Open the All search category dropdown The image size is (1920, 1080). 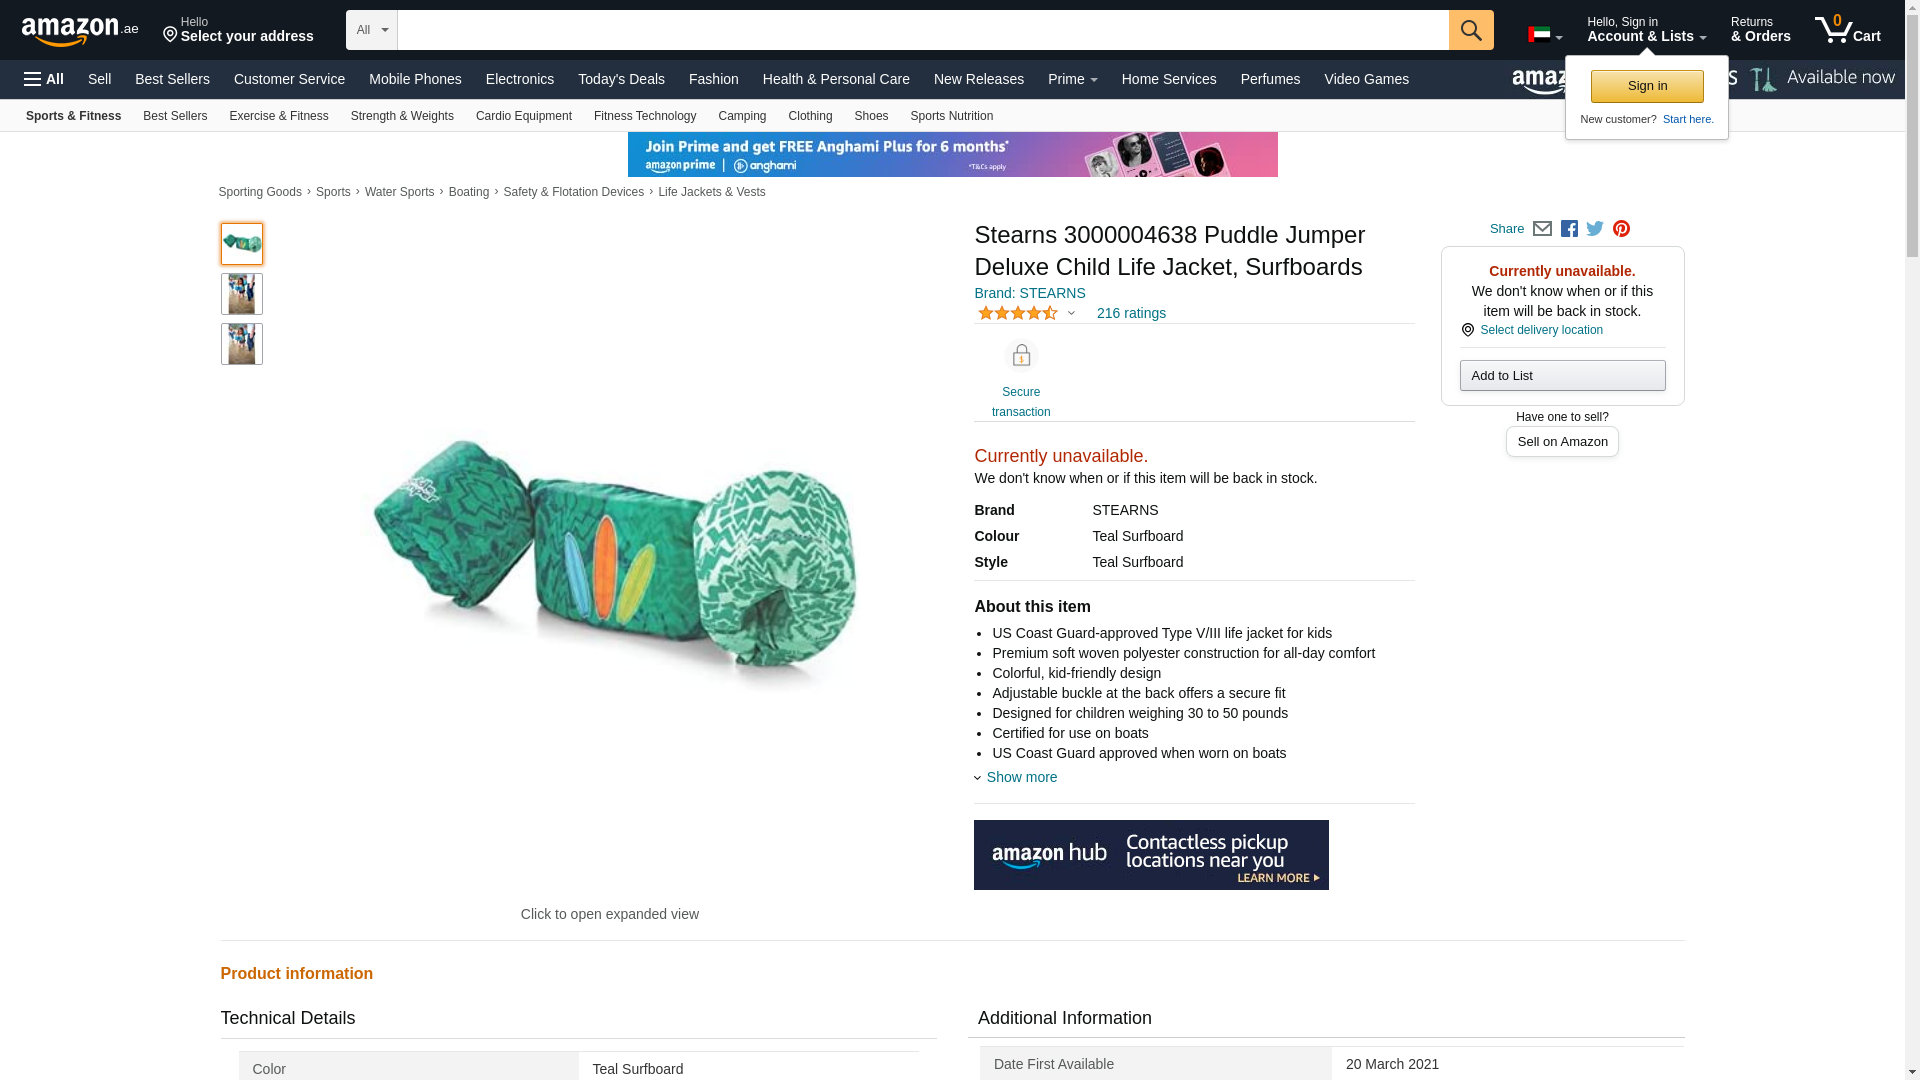(x=372, y=30)
